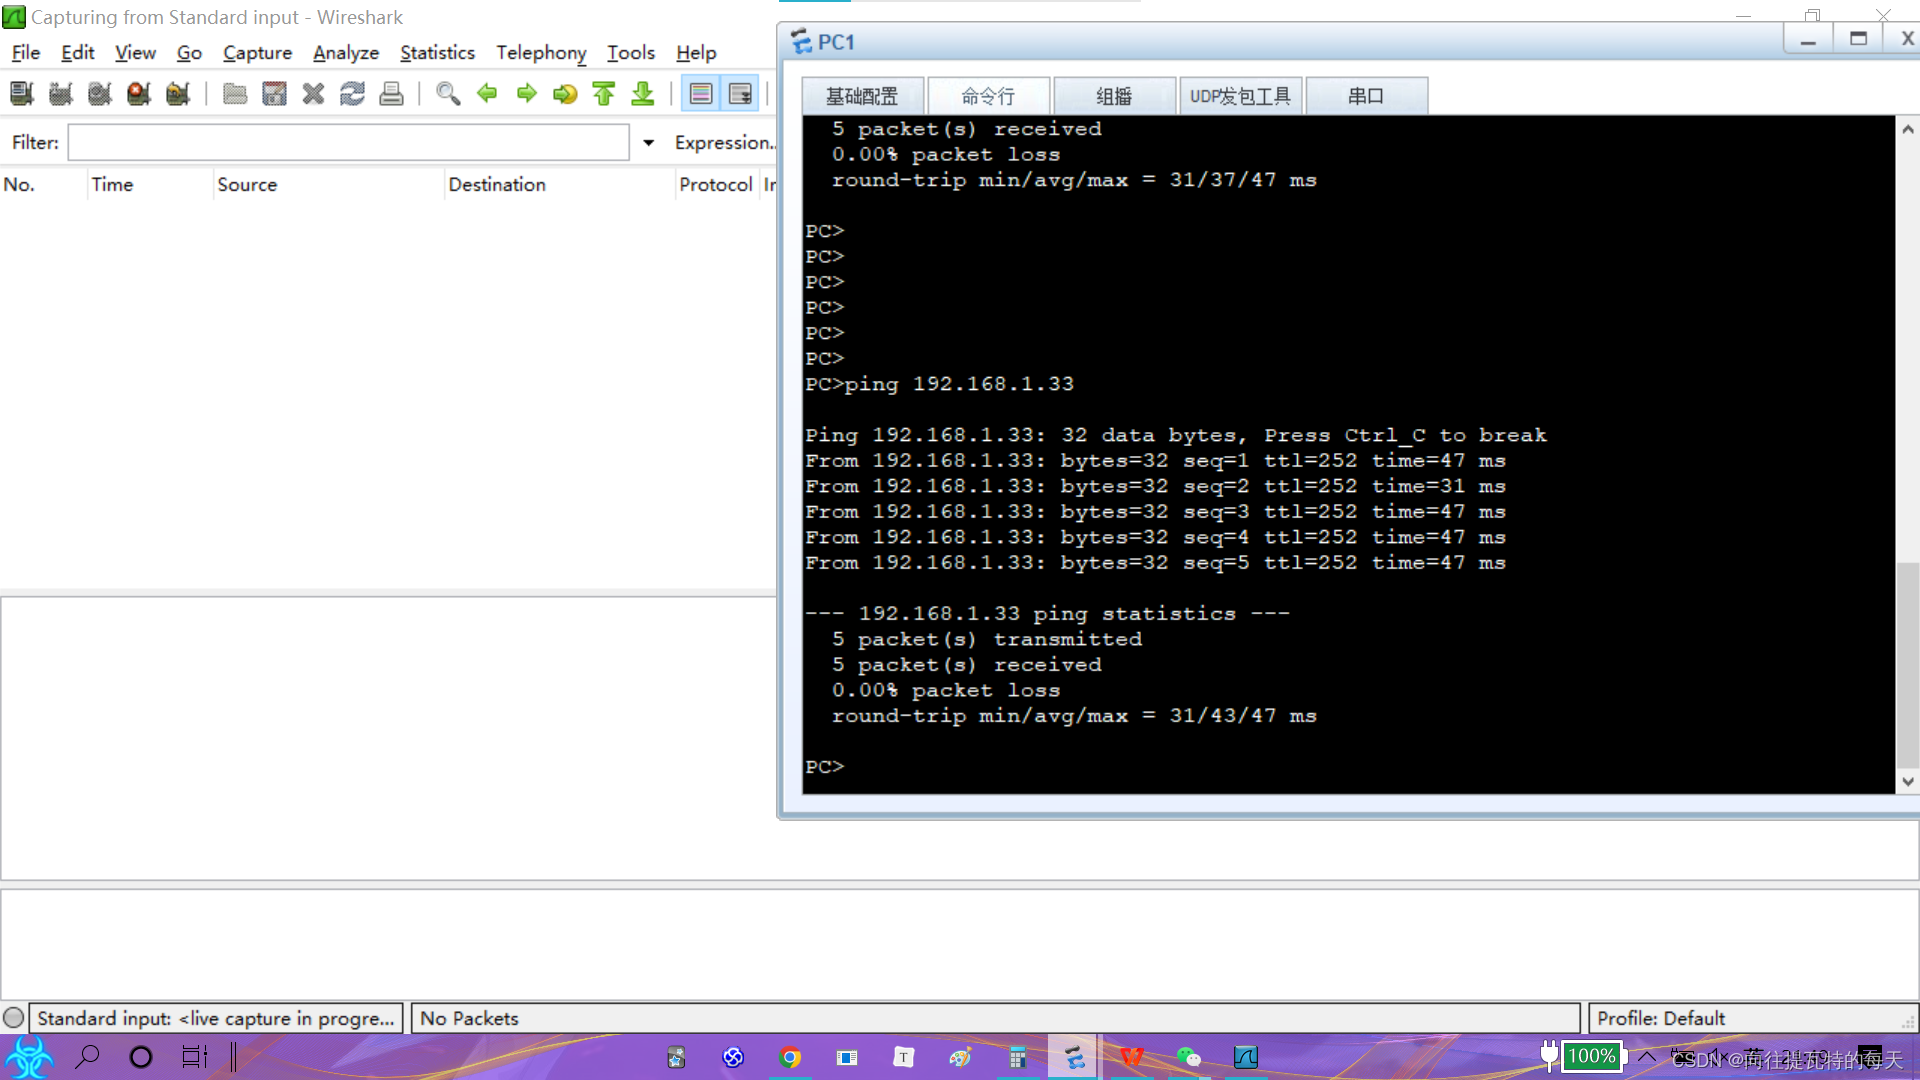Viewport: 1920px width, 1080px height.
Task: Click the PC1 terminal scrollbar thumb
Action: click(1908, 665)
